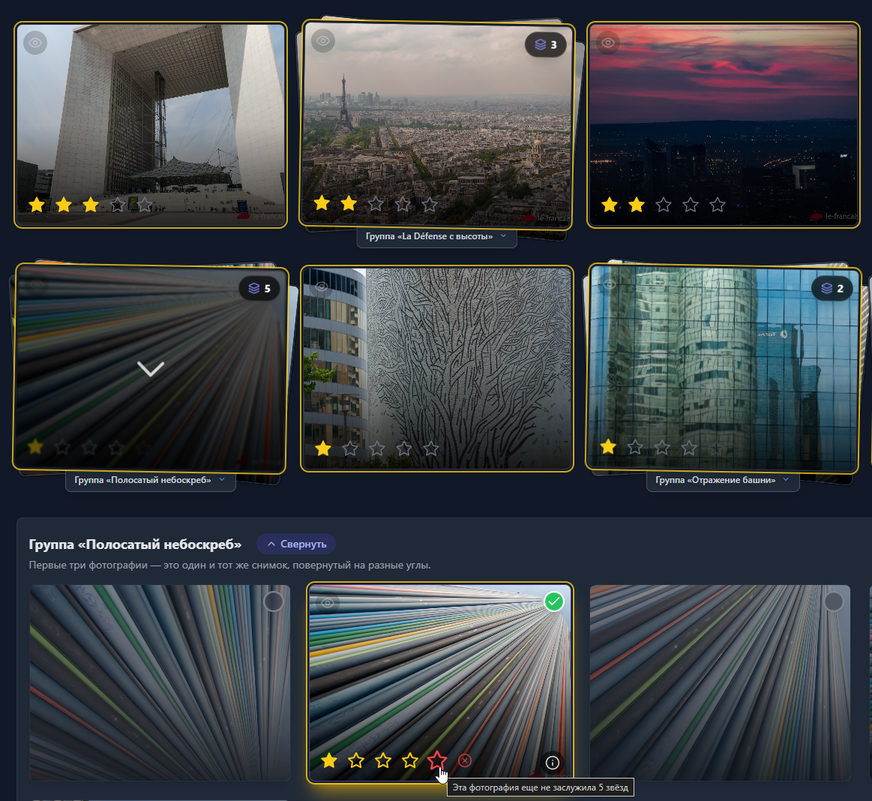
Task: Expand Группа «Отражение башни» dropdown
Action: (724, 481)
